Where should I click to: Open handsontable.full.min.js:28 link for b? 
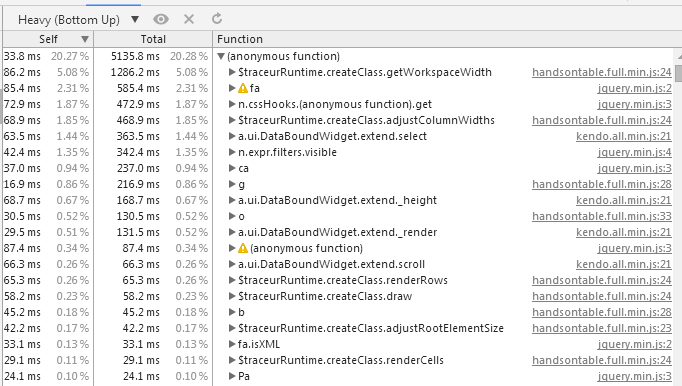(602, 312)
